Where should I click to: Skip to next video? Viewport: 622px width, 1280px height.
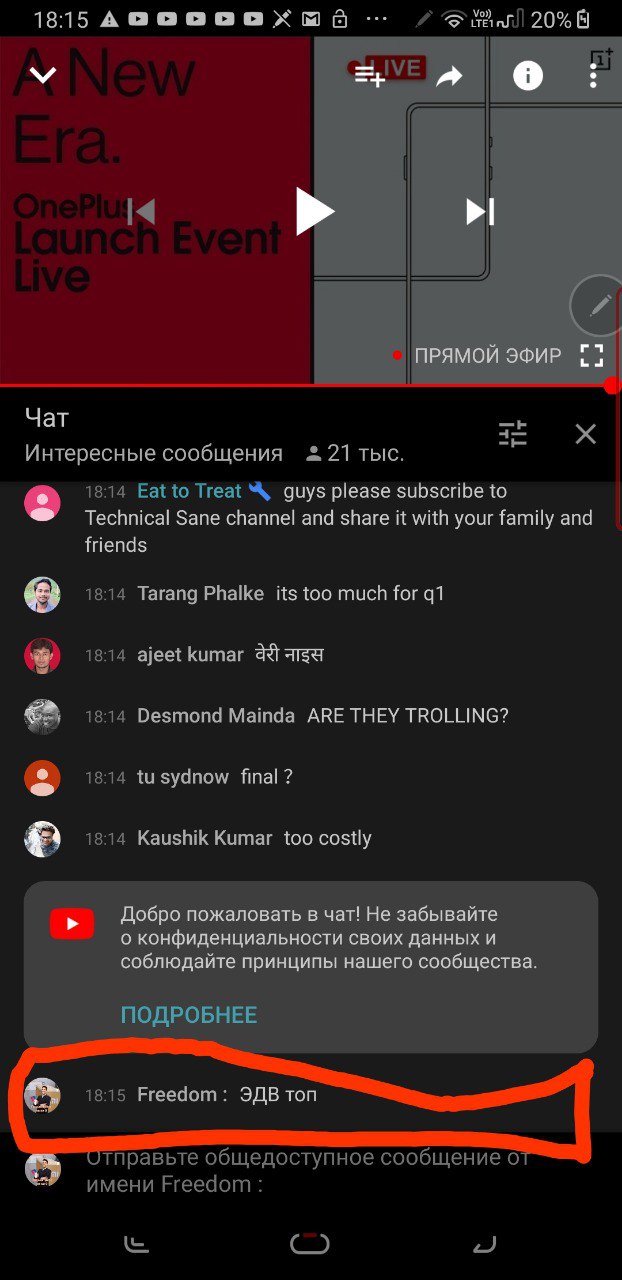(480, 212)
